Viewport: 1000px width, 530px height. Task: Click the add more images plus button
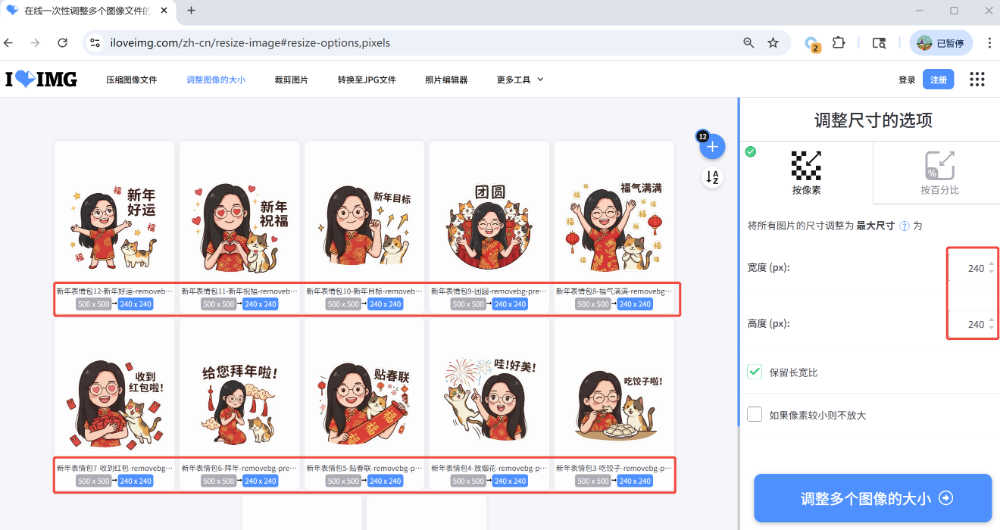[x=712, y=147]
